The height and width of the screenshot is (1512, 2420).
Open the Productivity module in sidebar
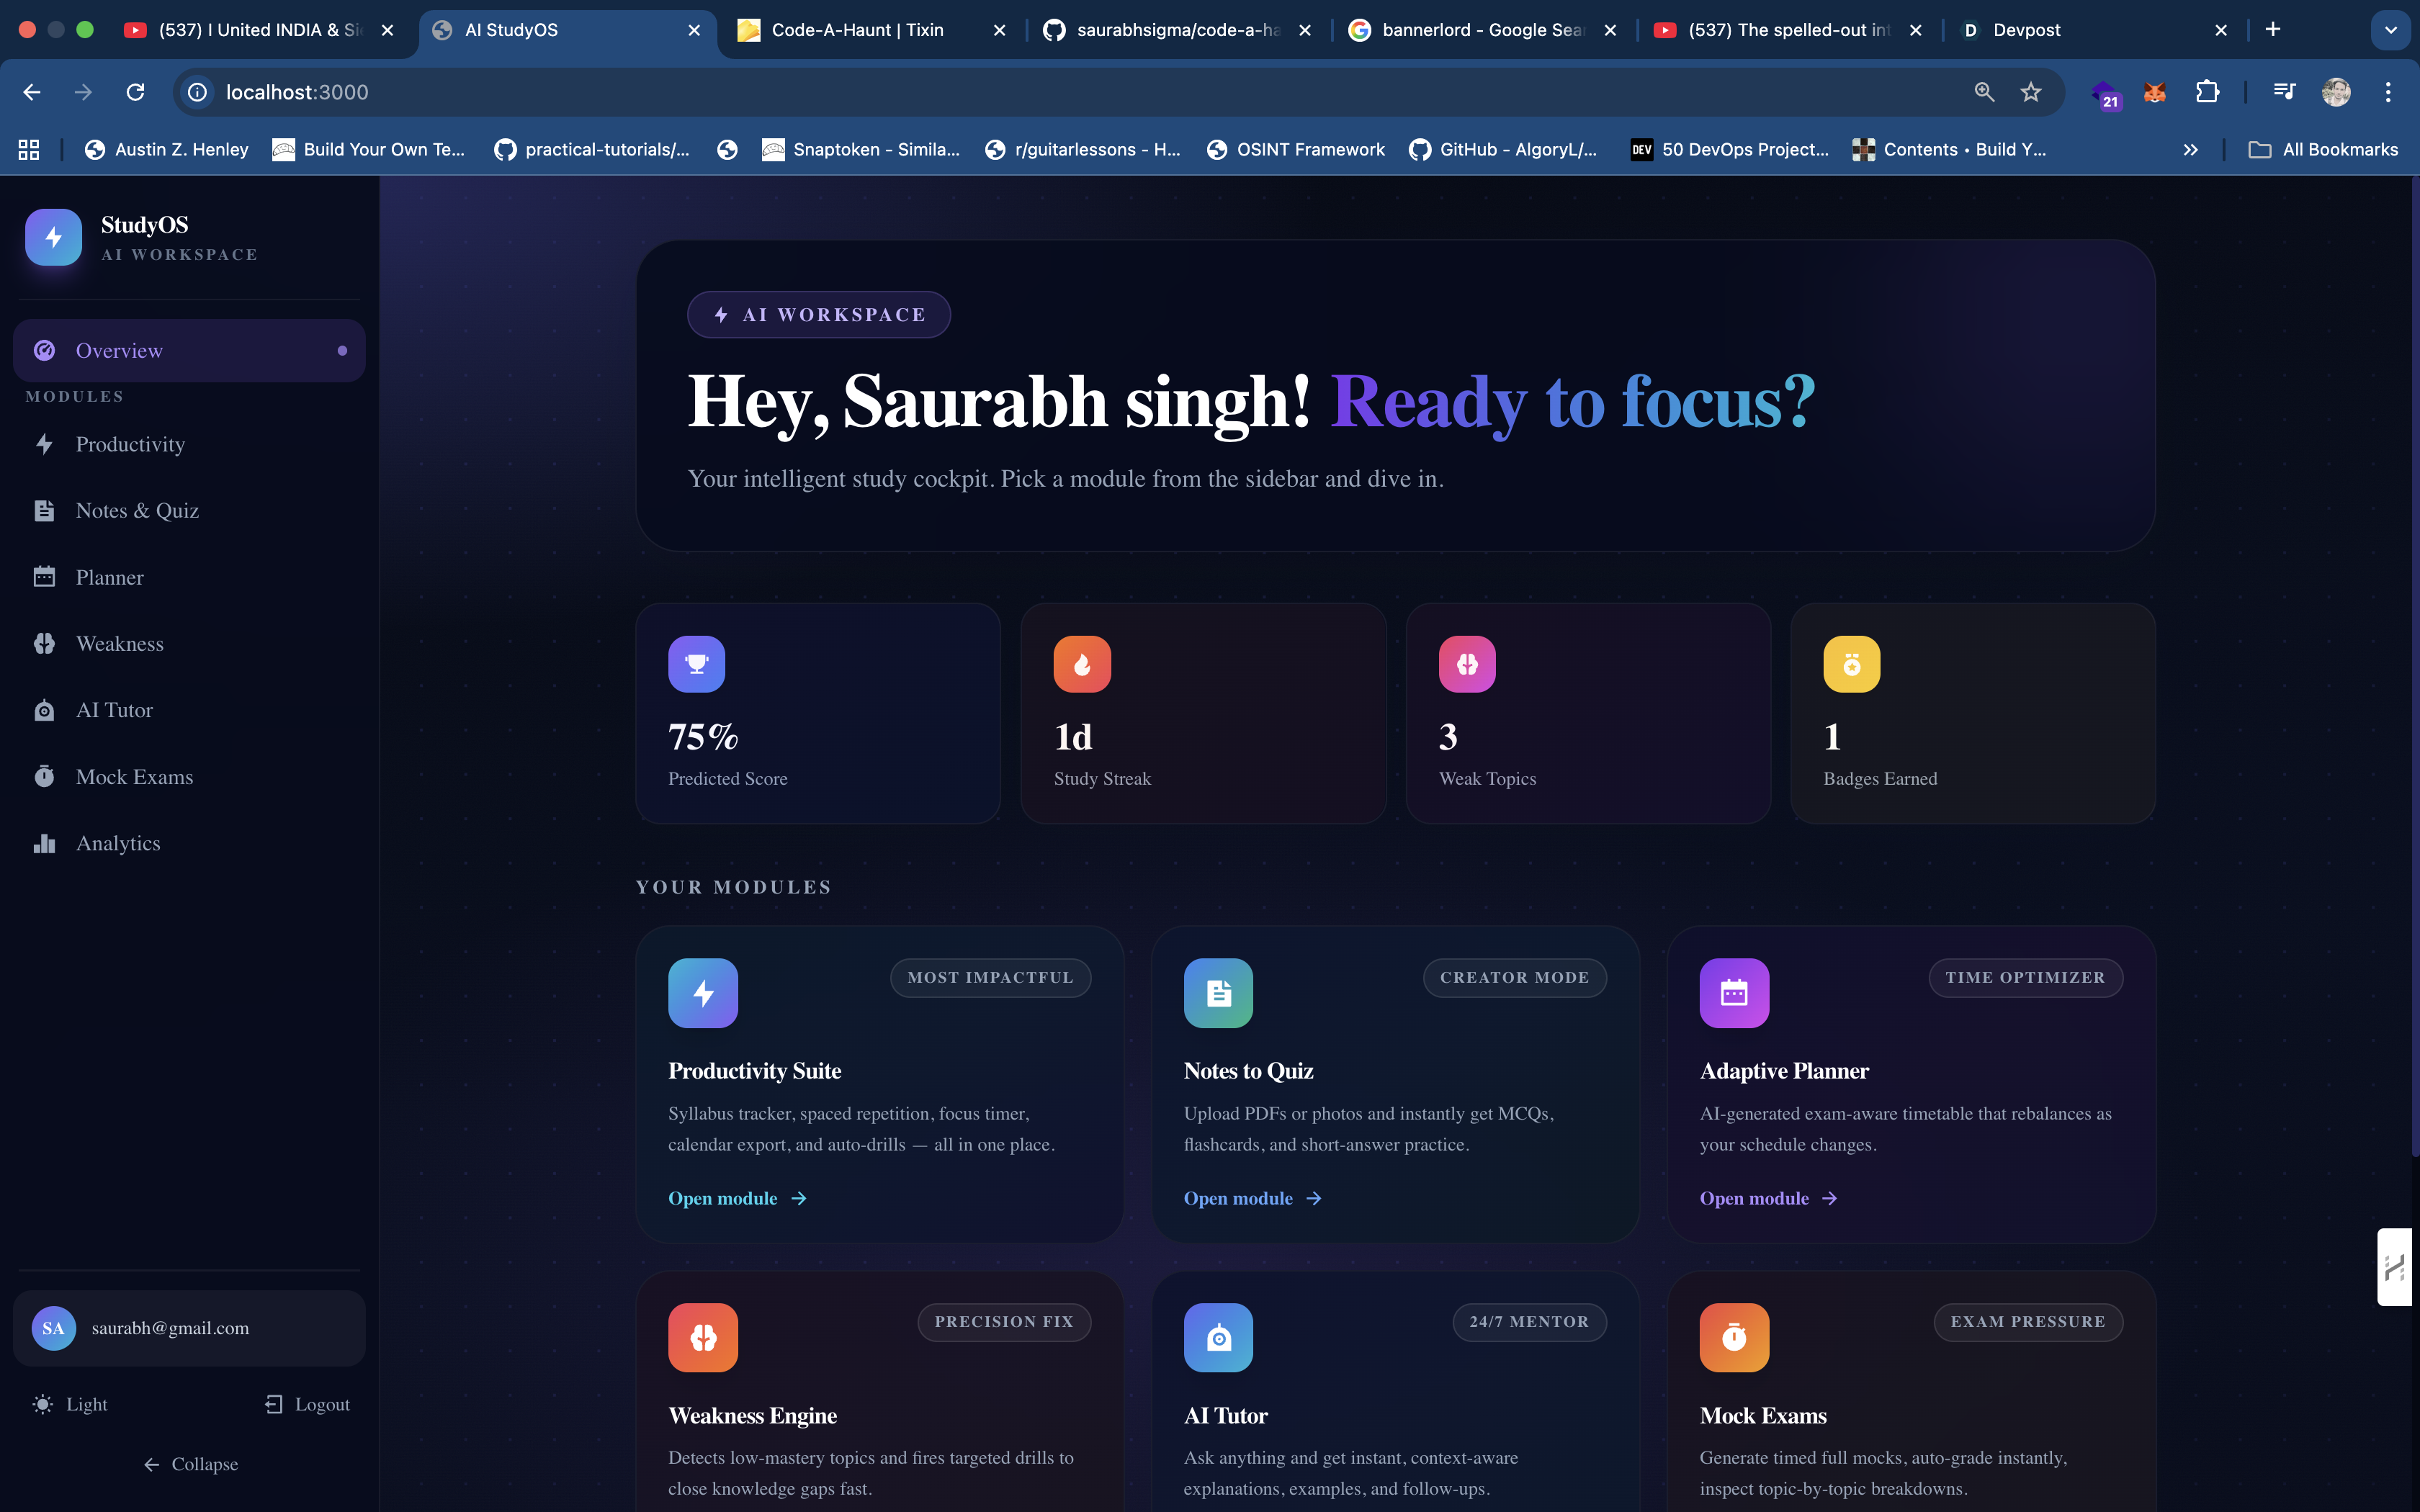click(130, 444)
